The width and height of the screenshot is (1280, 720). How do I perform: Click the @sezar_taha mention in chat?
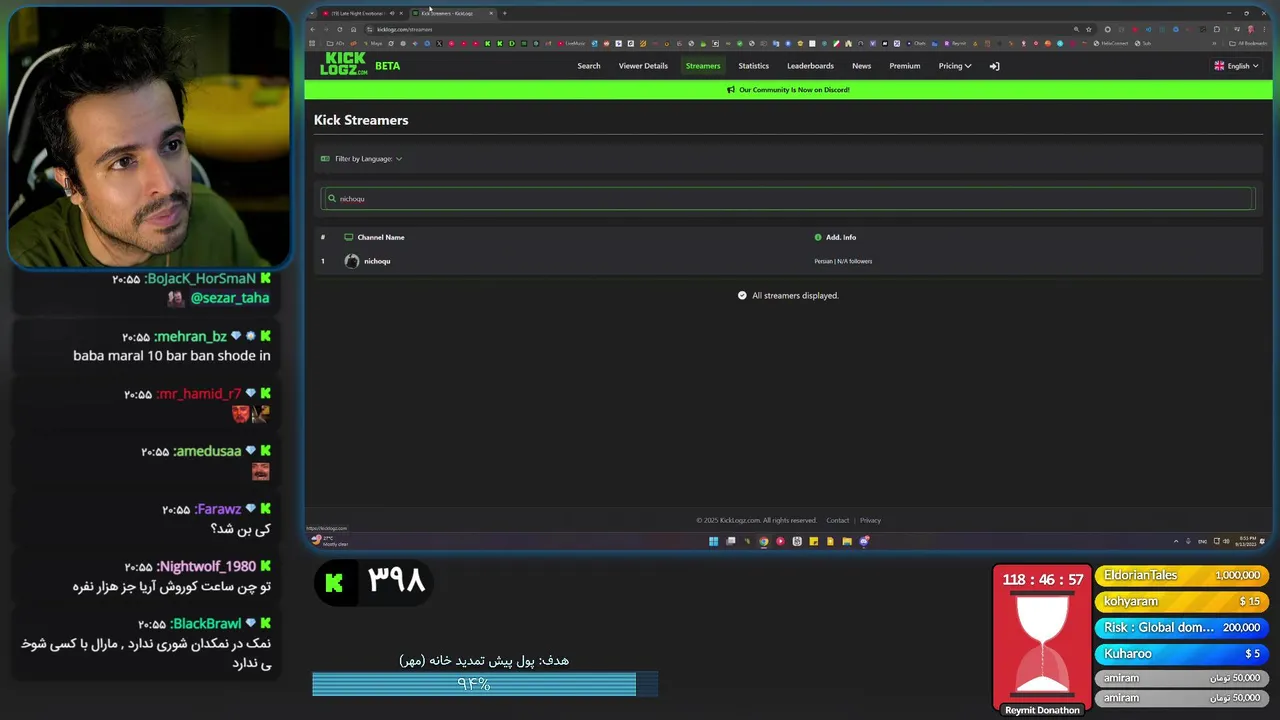(230, 298)
